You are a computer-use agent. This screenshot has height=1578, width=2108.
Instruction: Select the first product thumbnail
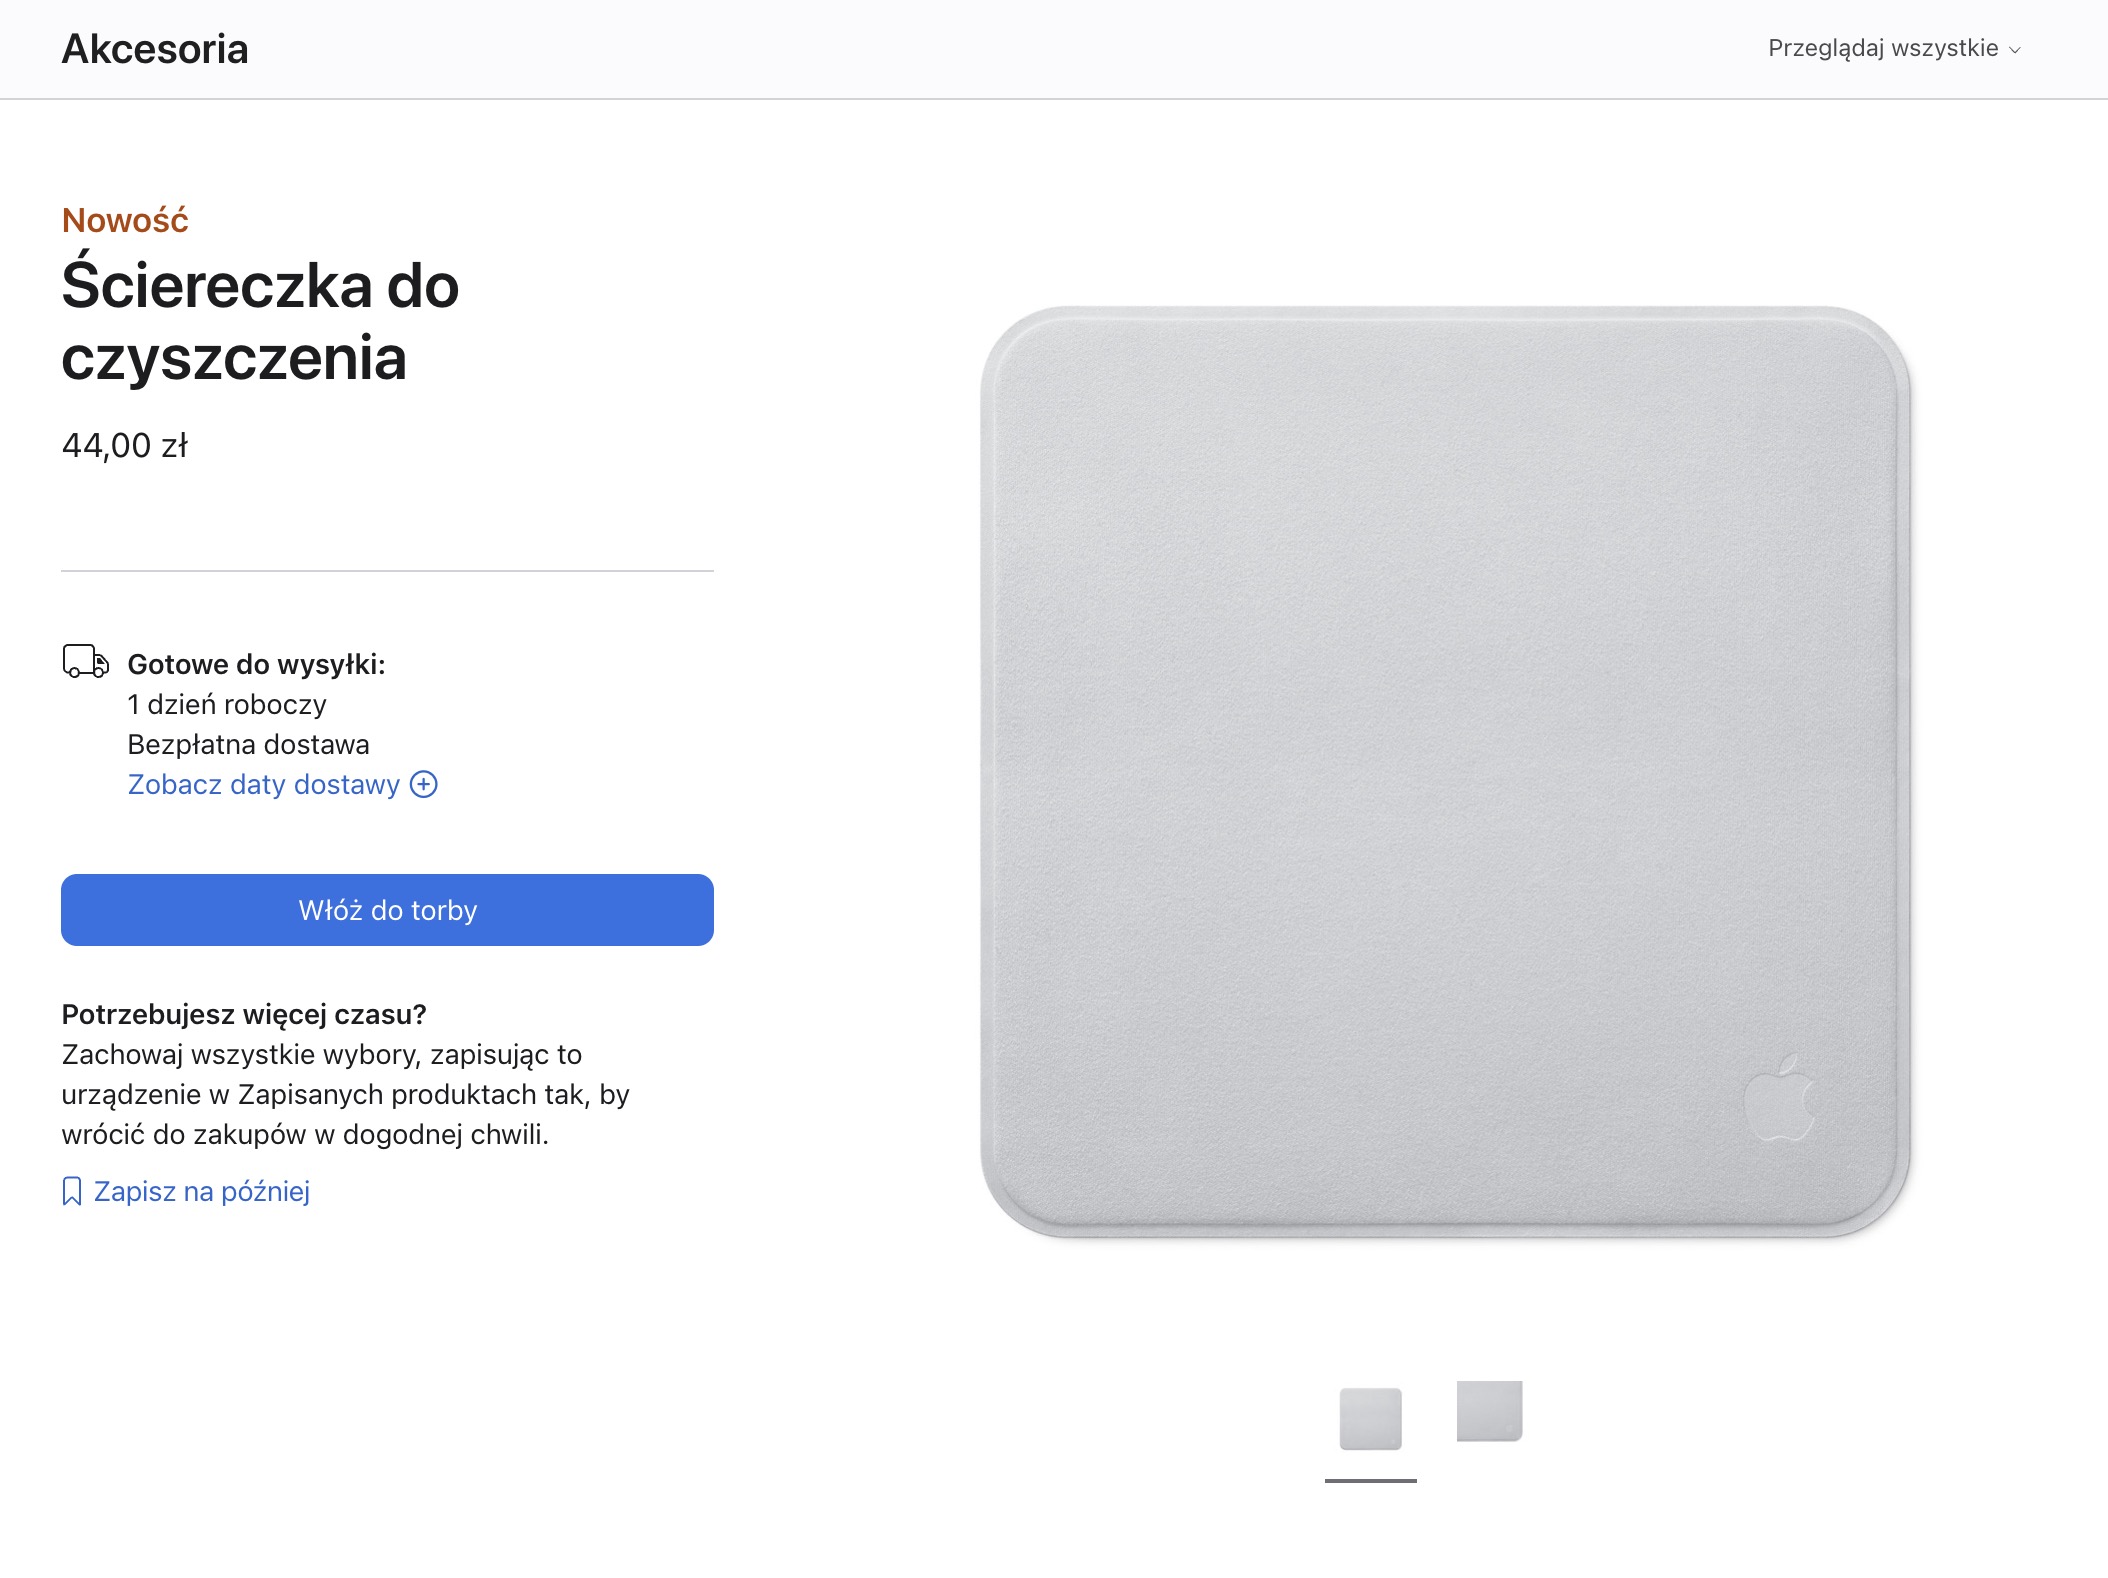click(x=1371, y=1418)
